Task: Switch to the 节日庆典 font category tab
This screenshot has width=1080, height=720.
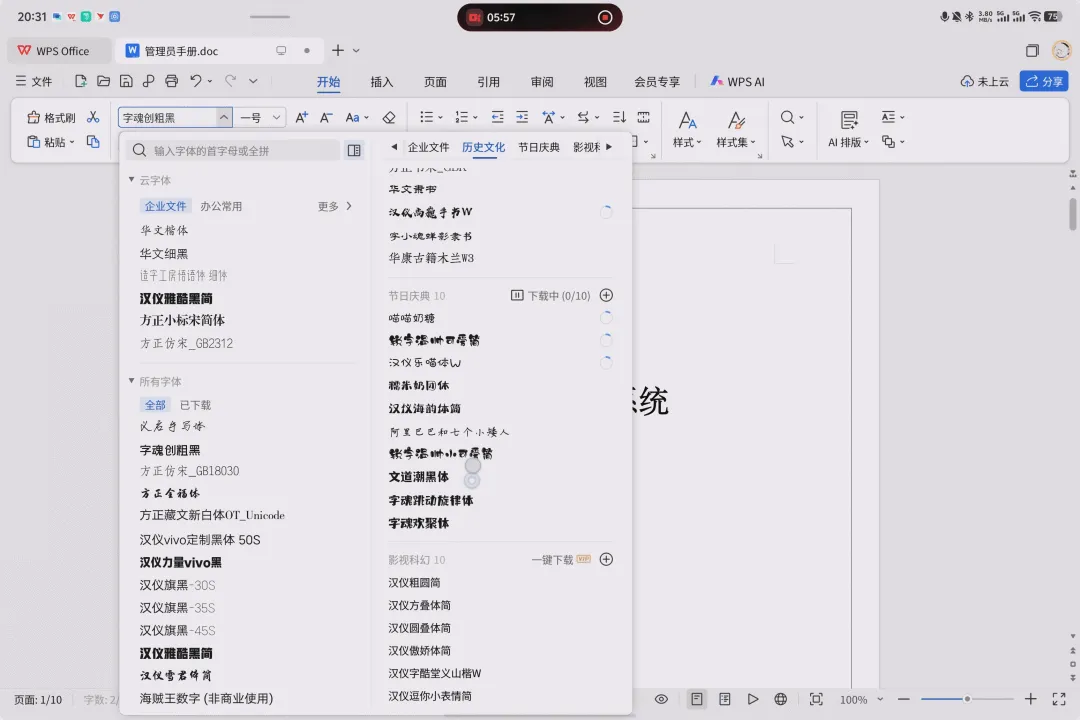Action: click(x=539, y=147)
